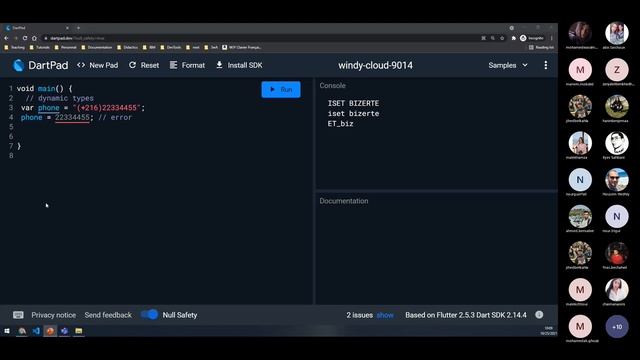This screenshot has width=640, height=360.
Task: Open the browser extensions puzzle icon
Action: pos(513,38)
